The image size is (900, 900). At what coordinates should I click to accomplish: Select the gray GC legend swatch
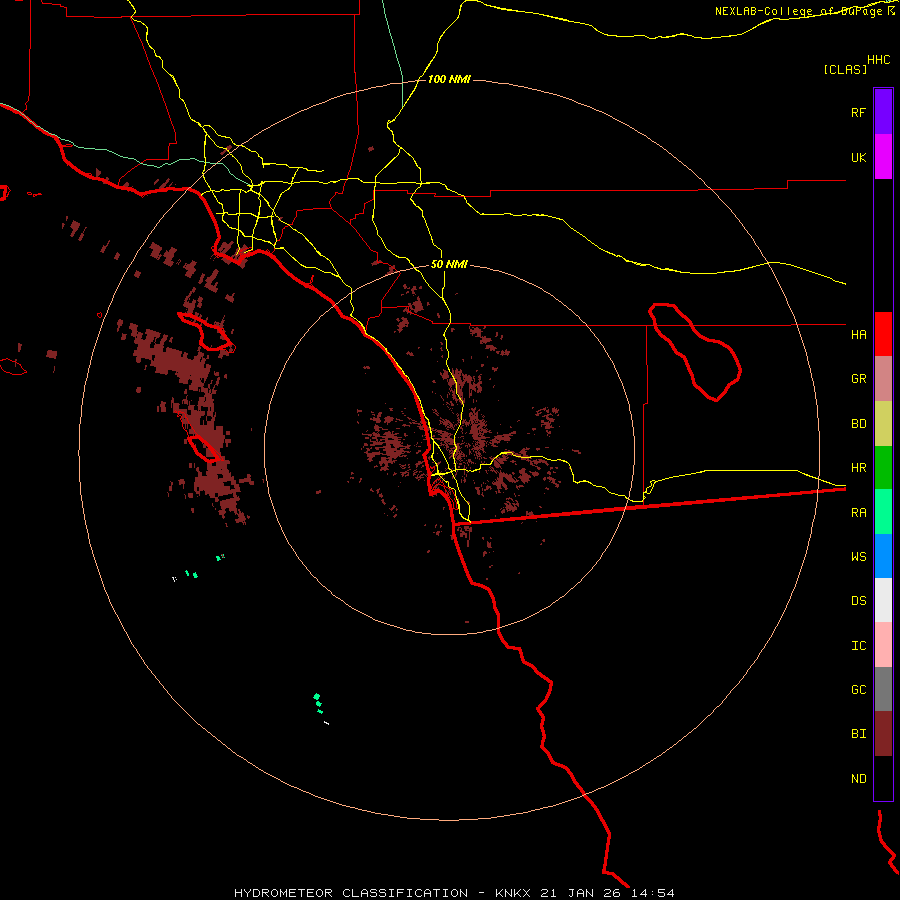883,689
